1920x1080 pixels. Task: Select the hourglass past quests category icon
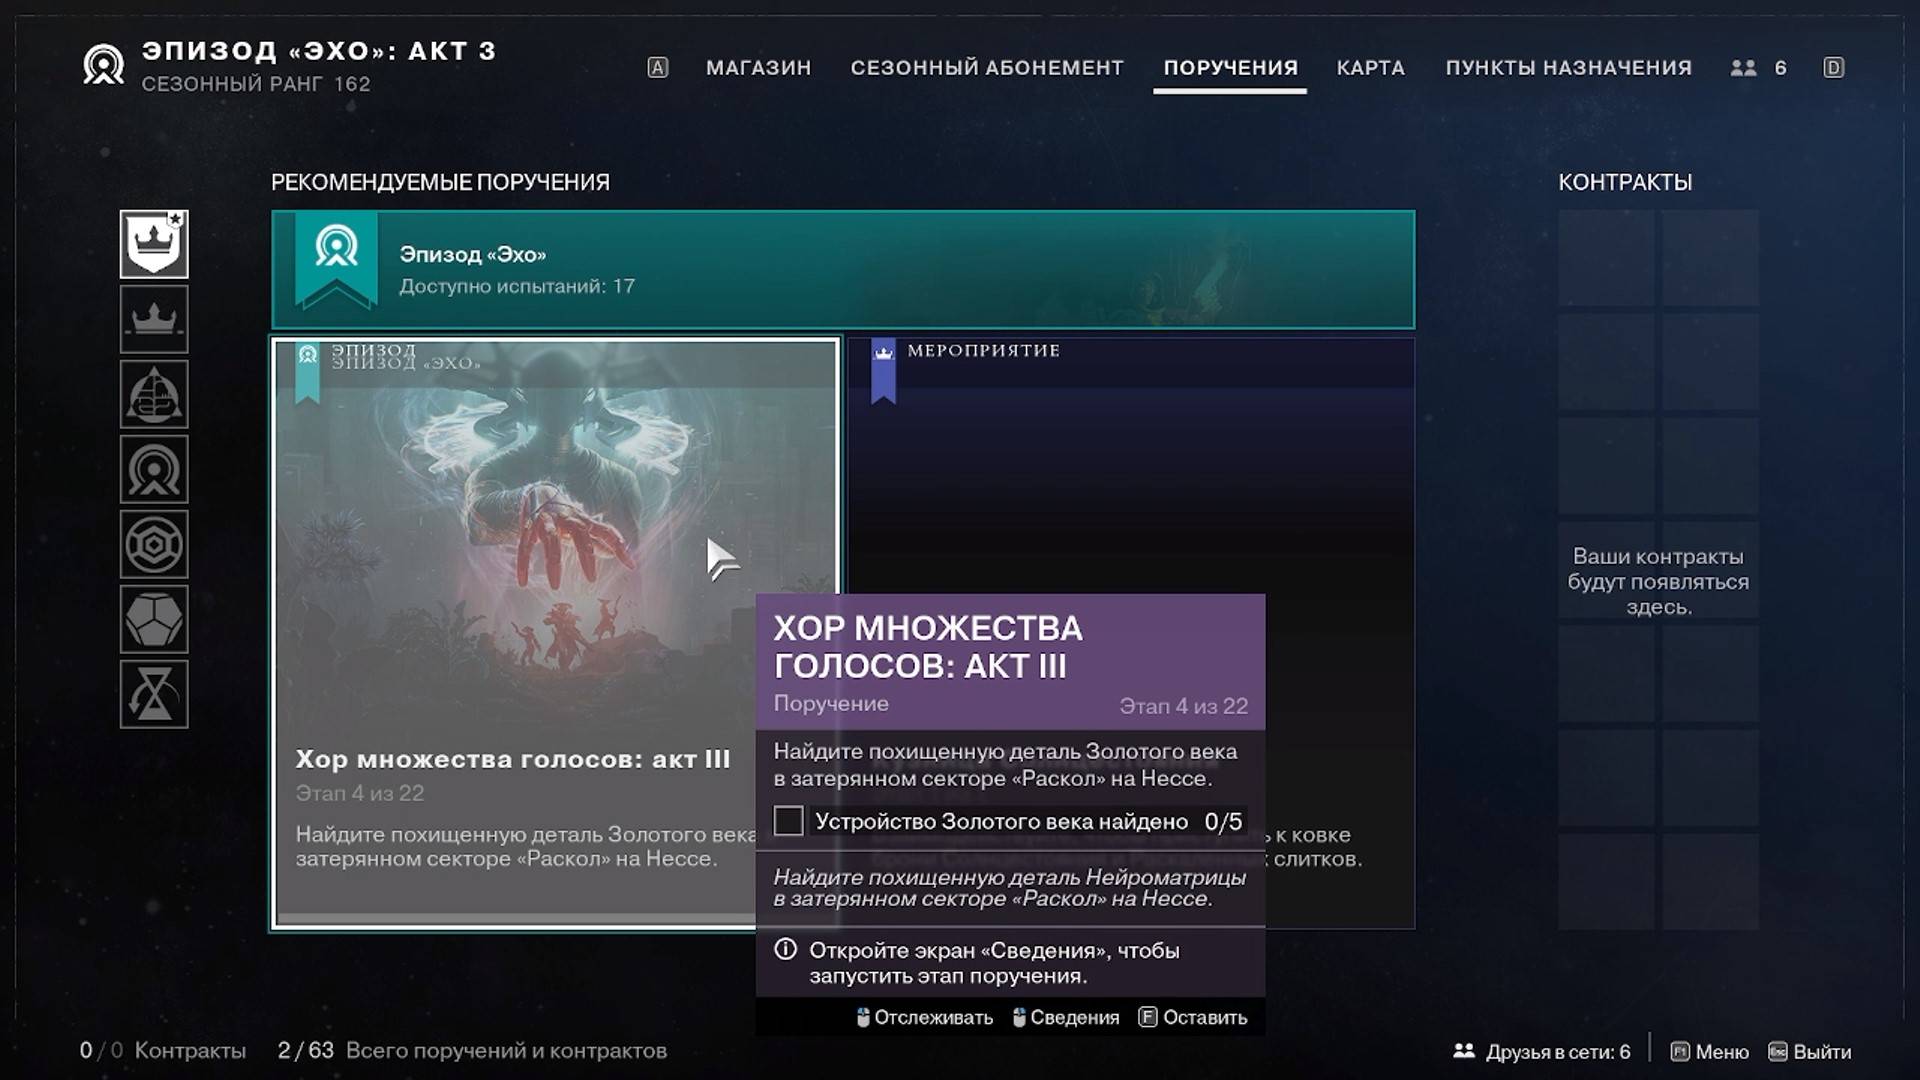154,694
